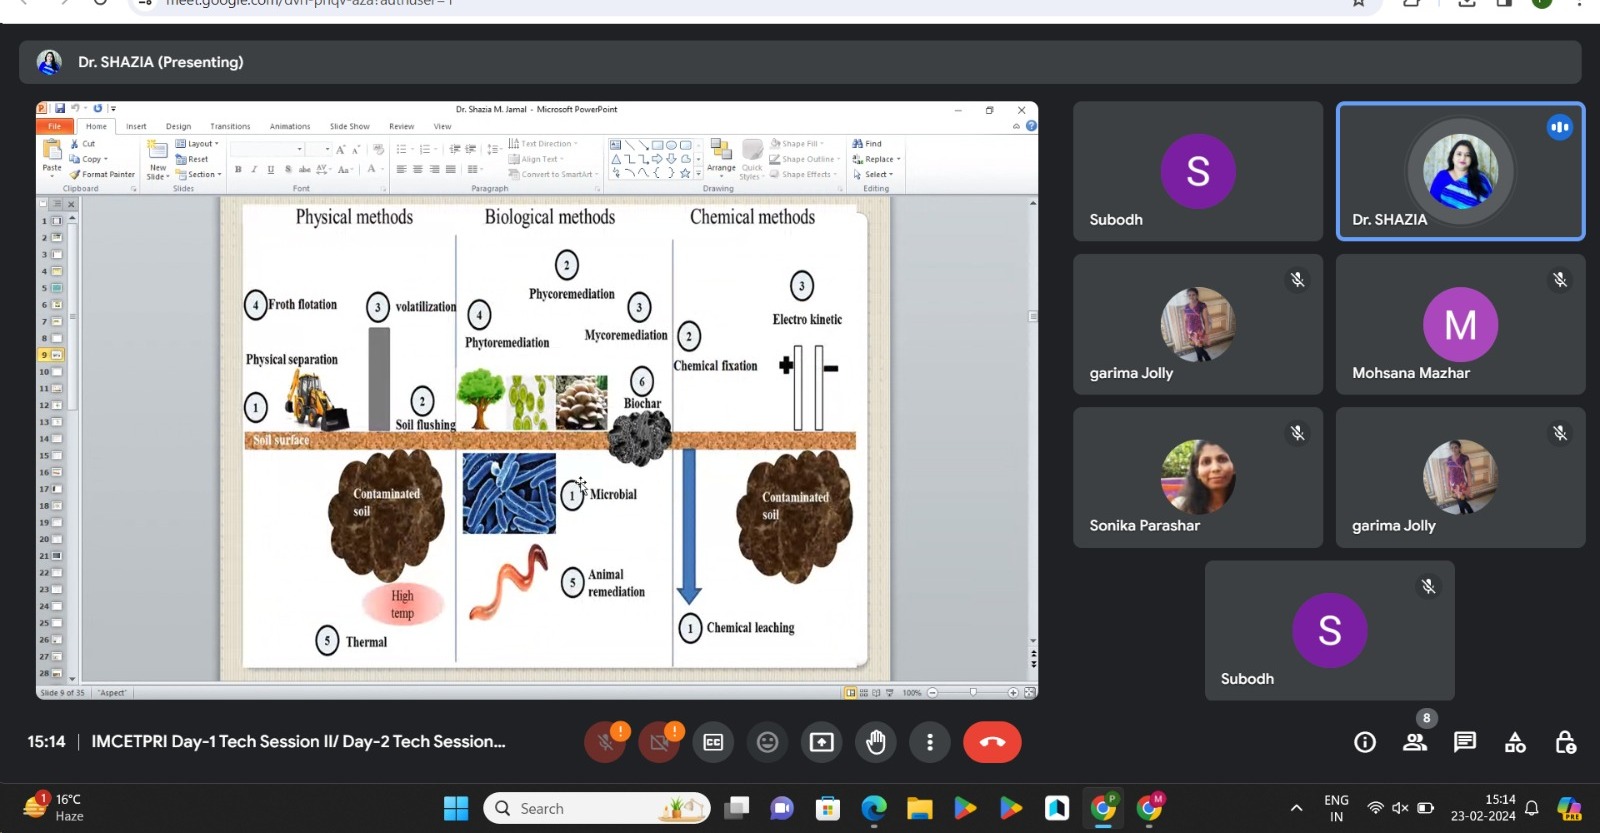
Task: Select Mohsana Mazhar's participant tile
Action: [1460, 325]
